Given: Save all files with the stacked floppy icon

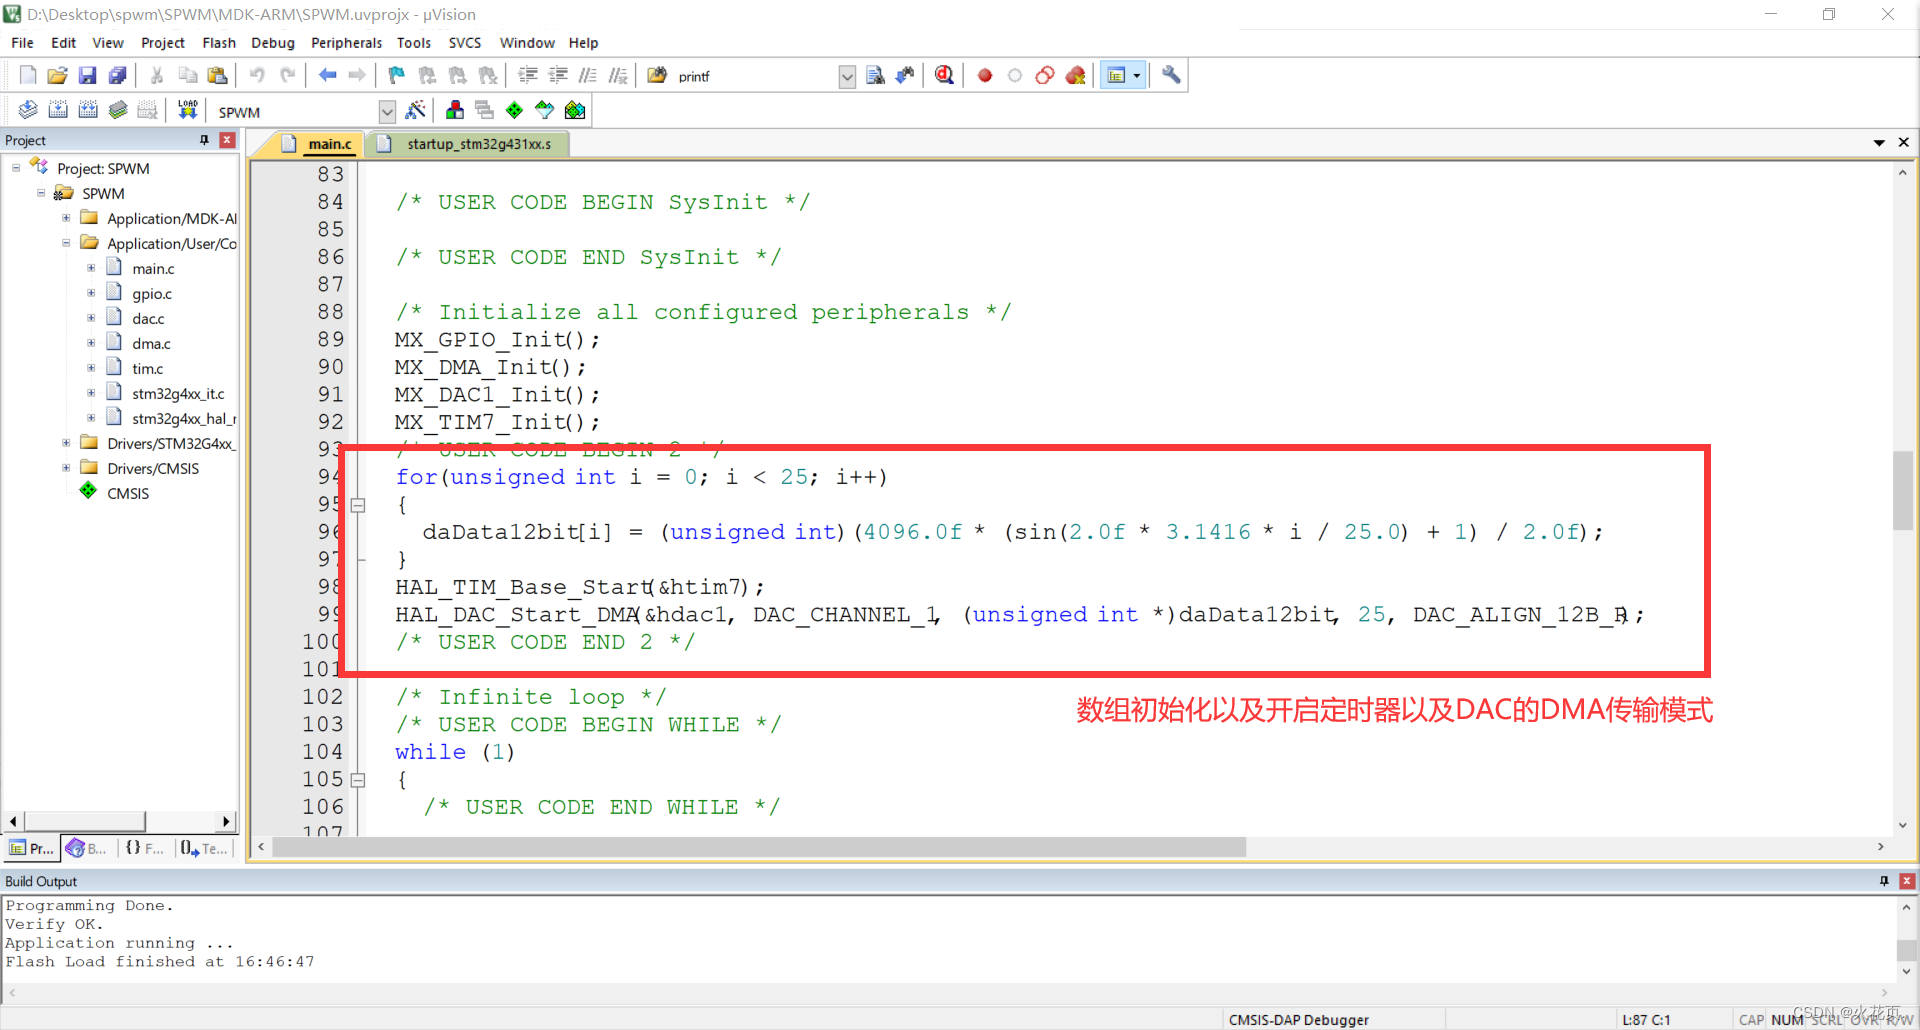Looking at the screenshot, I should [x=118, y=75].
